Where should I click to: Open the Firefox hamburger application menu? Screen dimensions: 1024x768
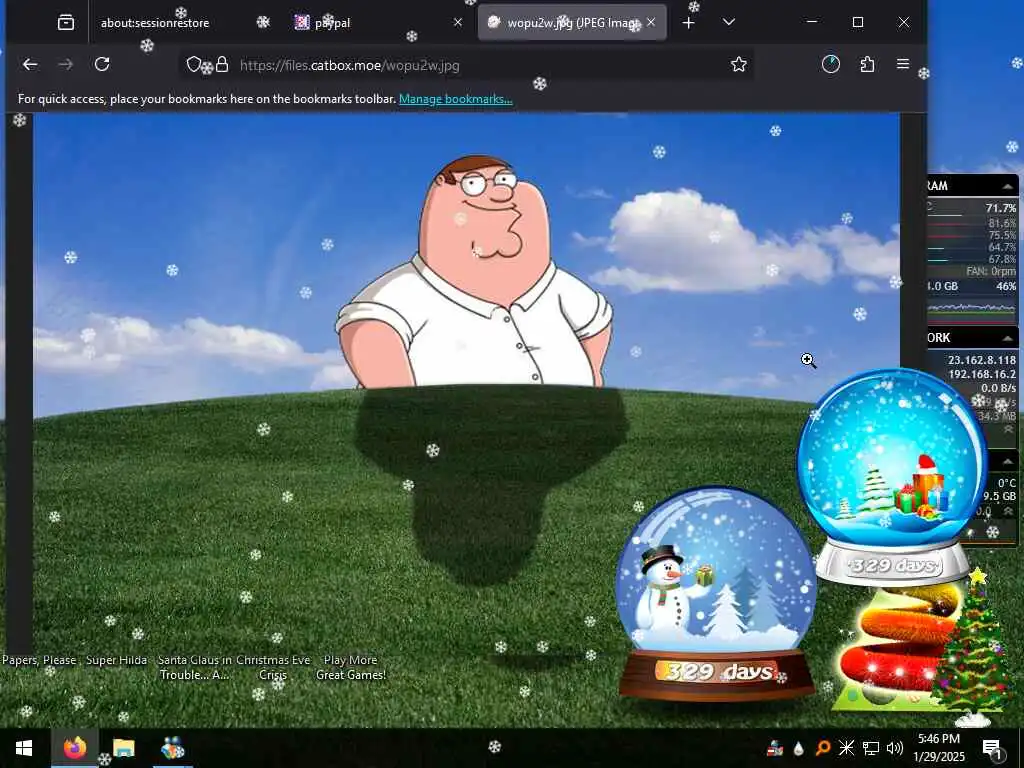point(903,64)
